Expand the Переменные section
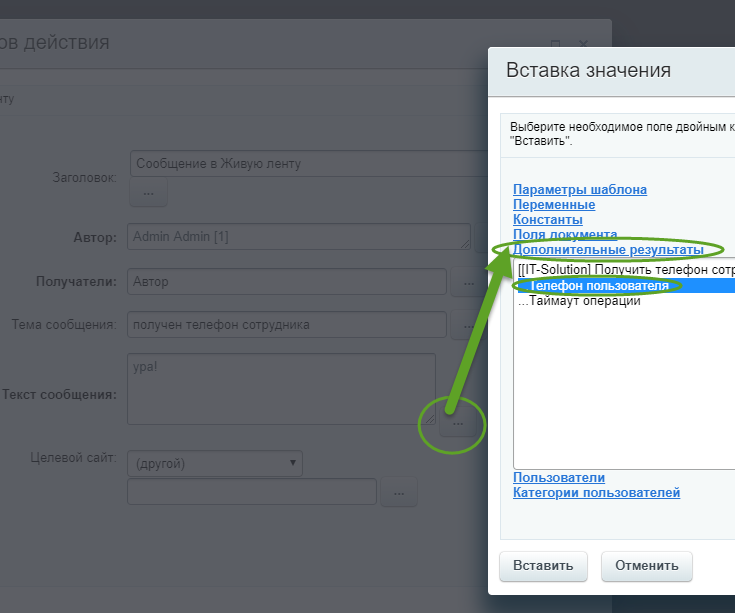This screenshot has height=613, width=735. pyautogui.click(x=553, y=204)
